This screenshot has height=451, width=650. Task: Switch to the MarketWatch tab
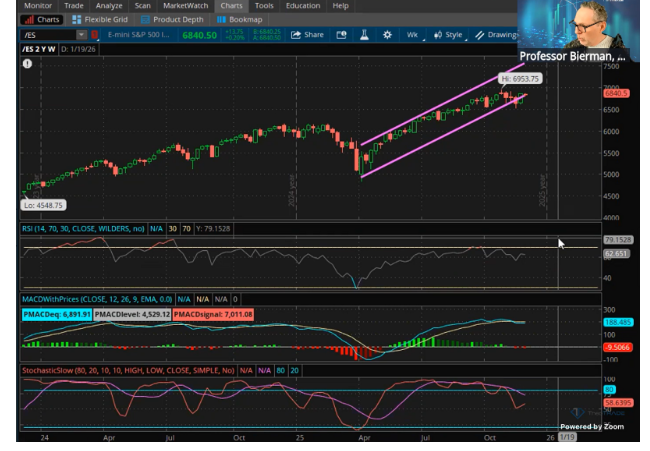click(x=185, y=5)
